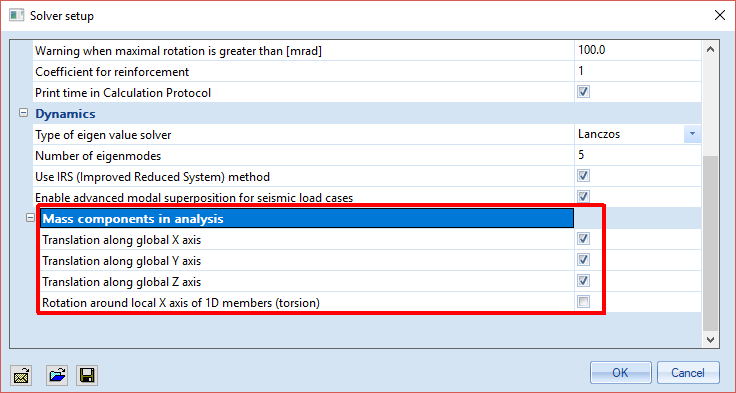The width and height of the screenshot is (736, 393).
Task: Uncheck Translation along global X axis
Action: click(583, 239)
